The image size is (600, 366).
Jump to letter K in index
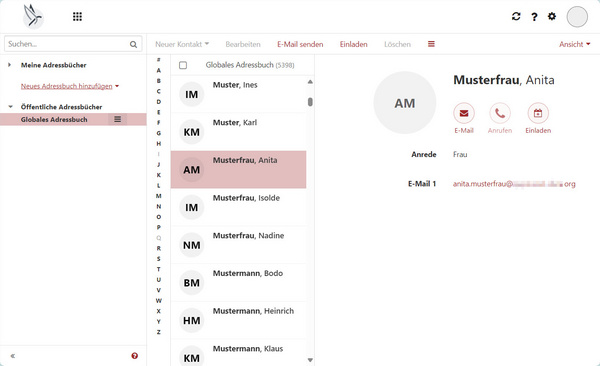pyautogui.click(x=159, y=175)
